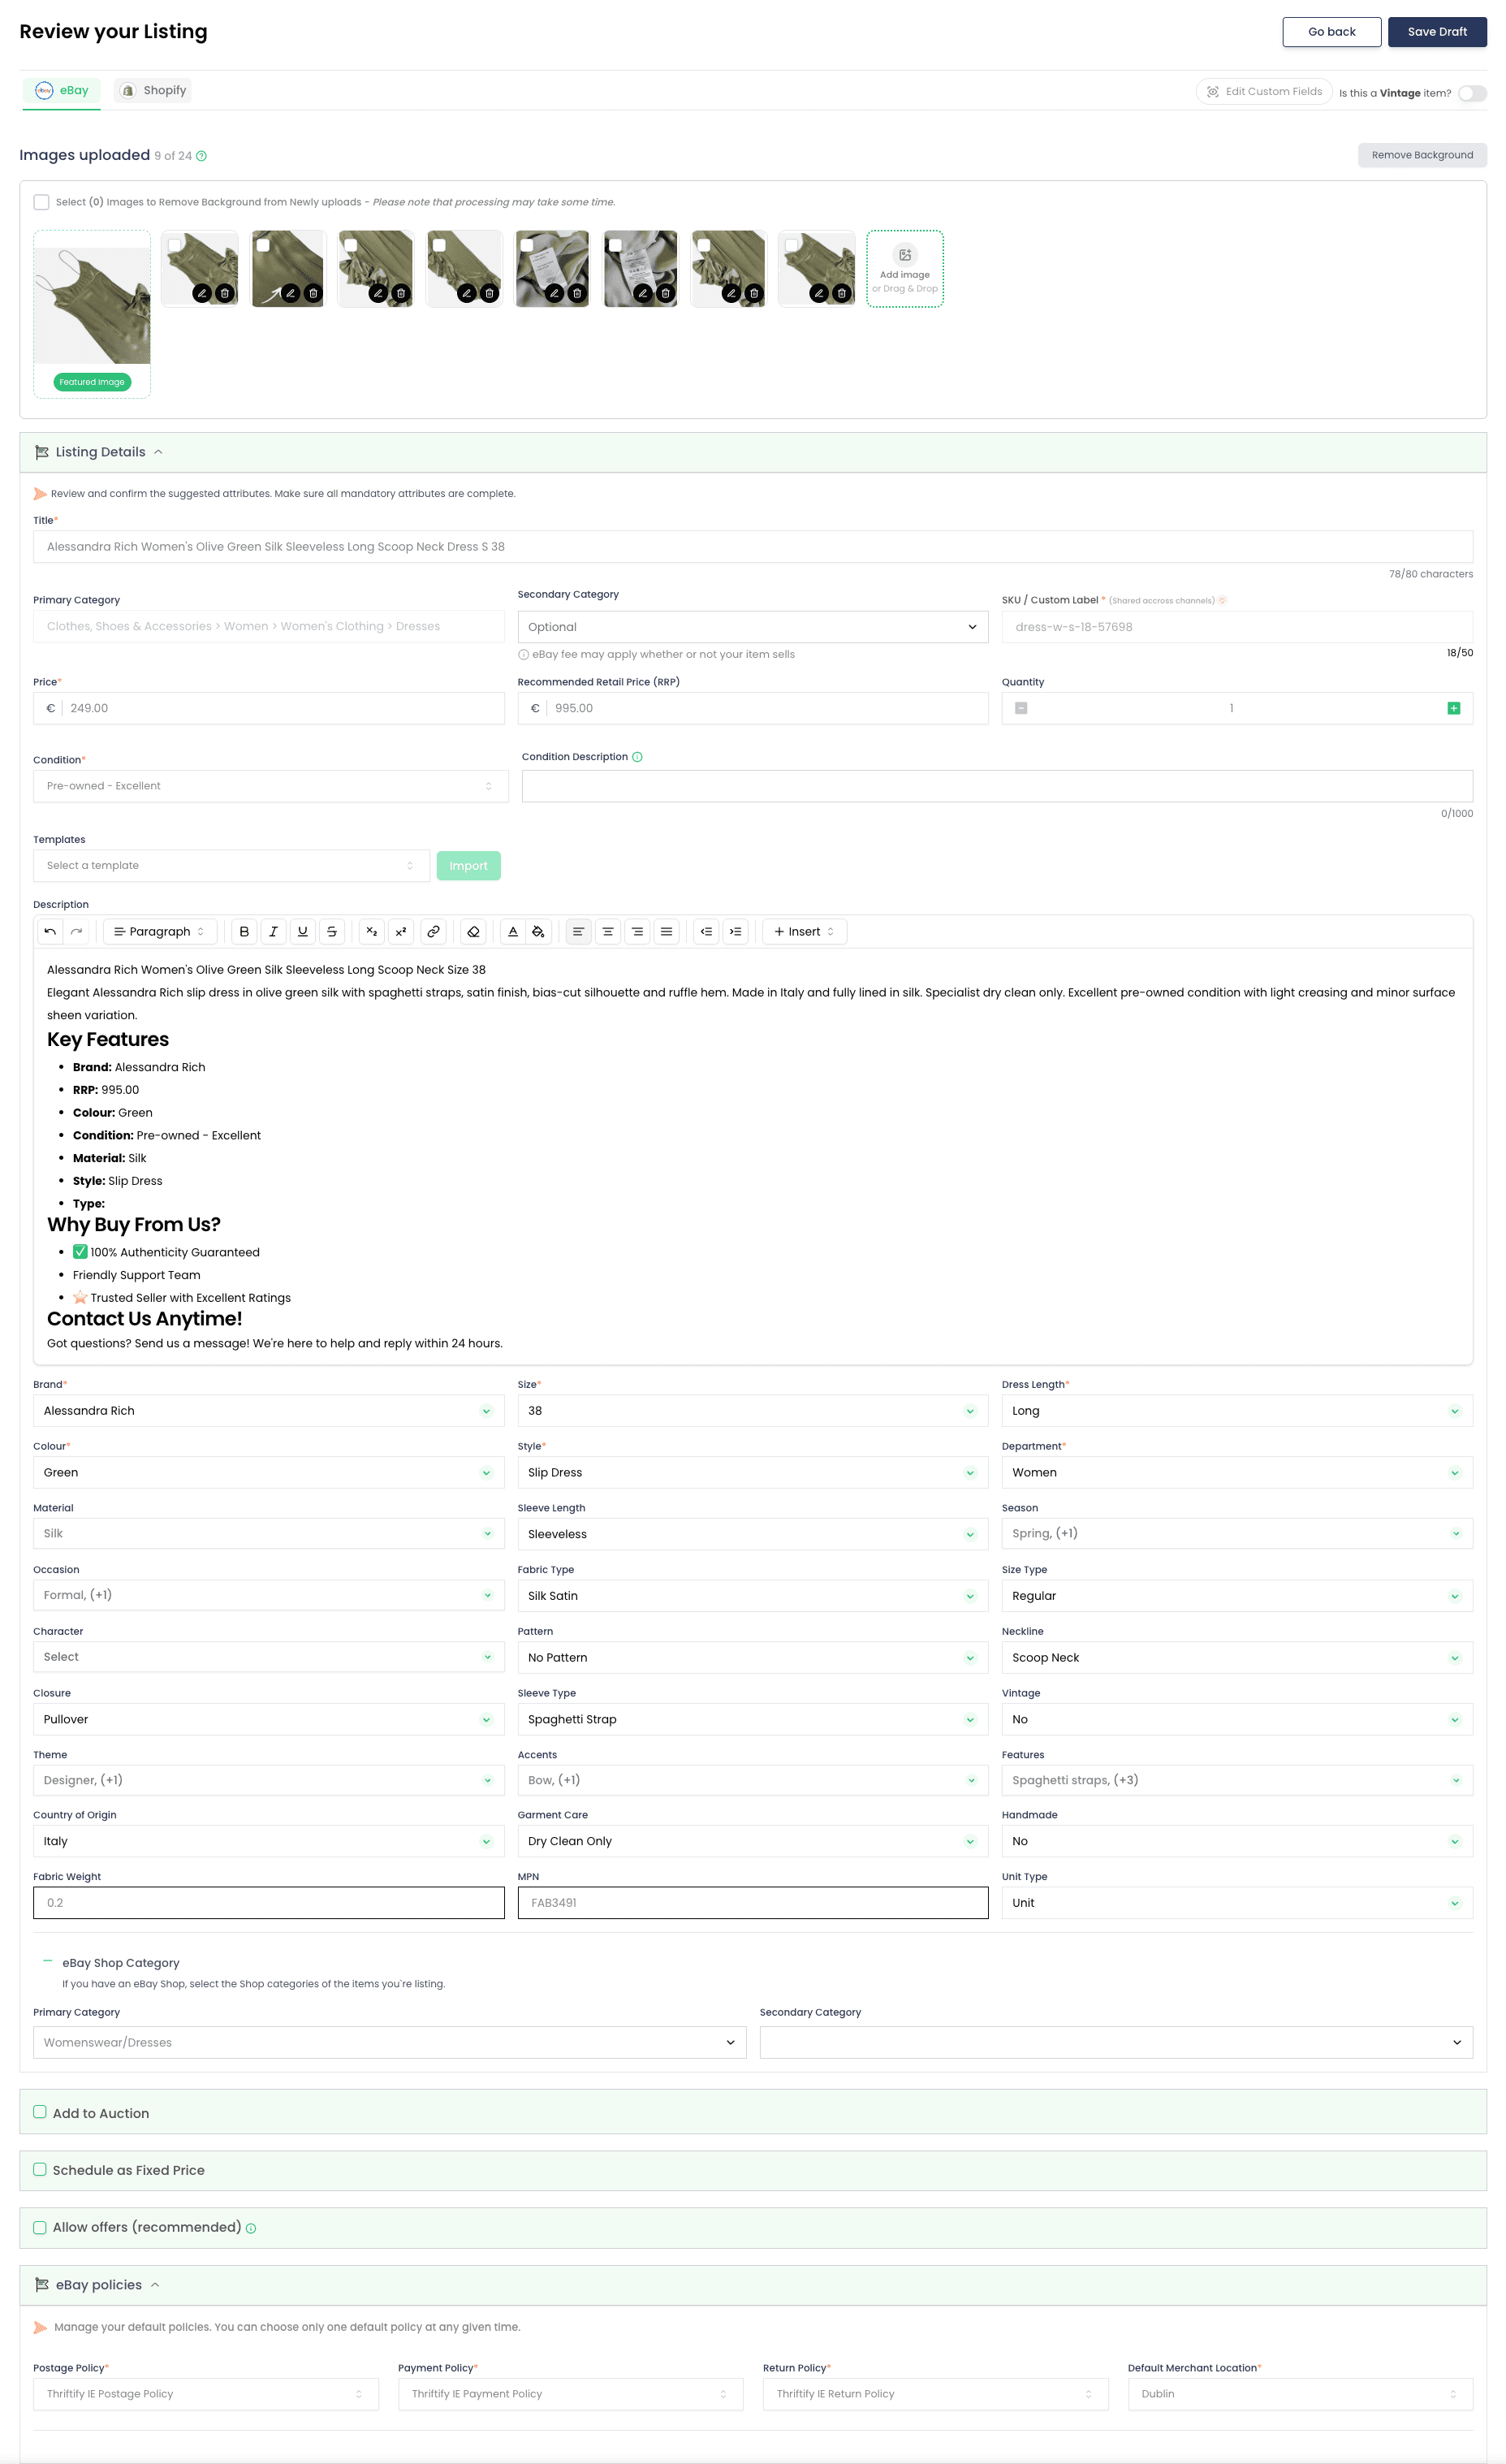Viewport: 1506px width, 2464px height.
Task: Click Remove Background button
Action: pyautogui.click(x=1422, y=155)
